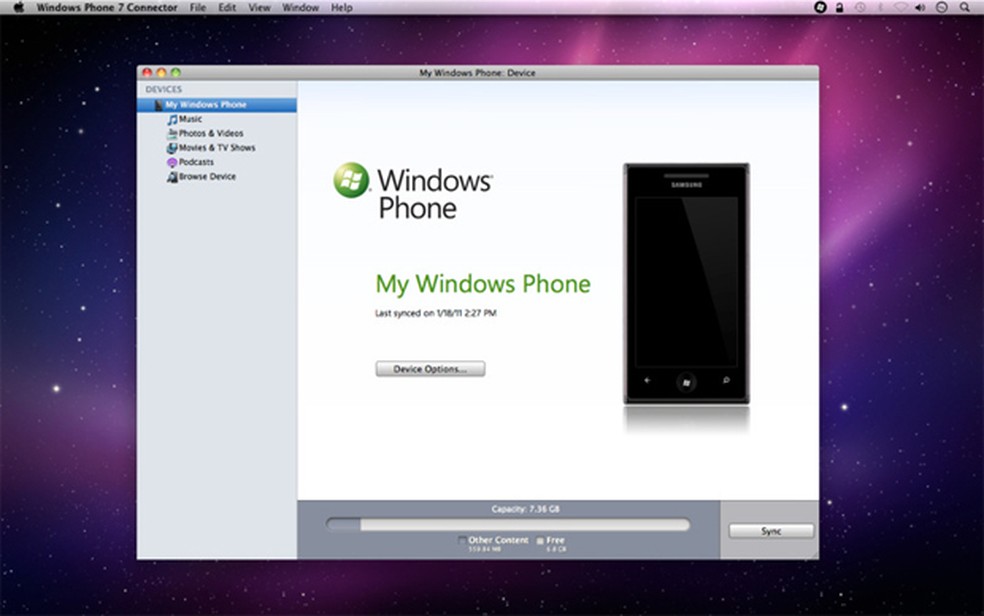Viewport: 984px width, 616px height.
Task: Select Movies & TV Shows icon
Action: 173,147
